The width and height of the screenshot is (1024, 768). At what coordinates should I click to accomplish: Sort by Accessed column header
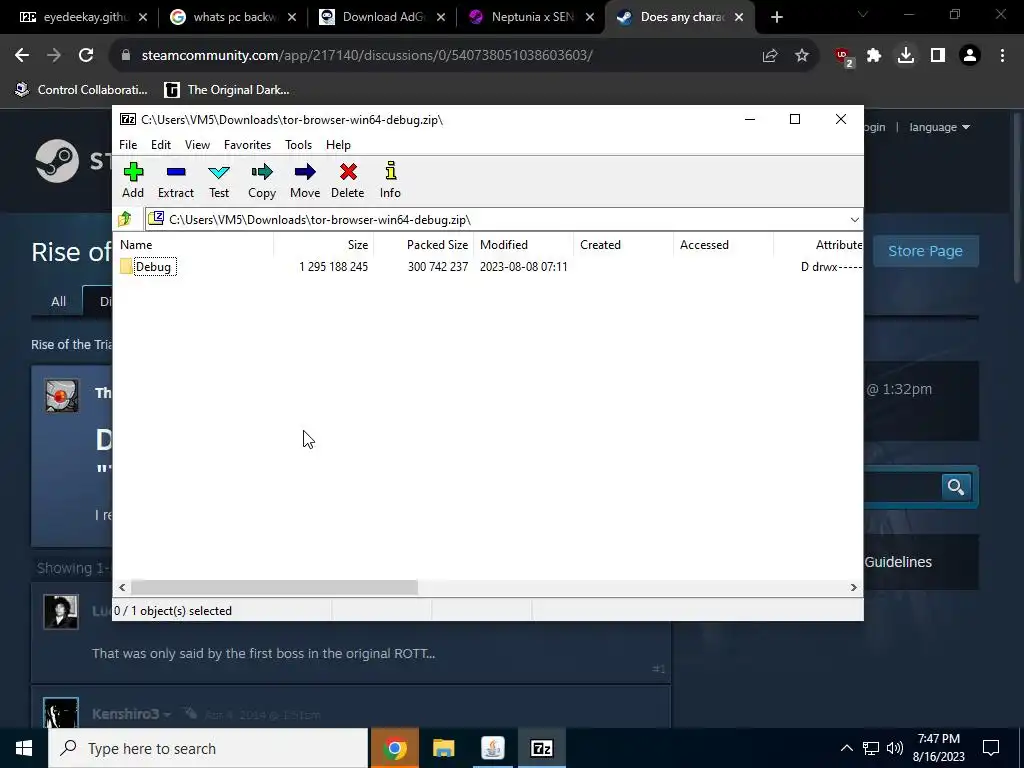click(x=724, y=245)
